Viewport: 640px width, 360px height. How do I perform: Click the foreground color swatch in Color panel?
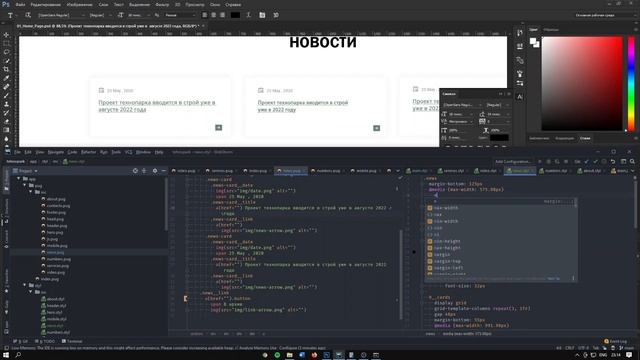coord(533,41)
